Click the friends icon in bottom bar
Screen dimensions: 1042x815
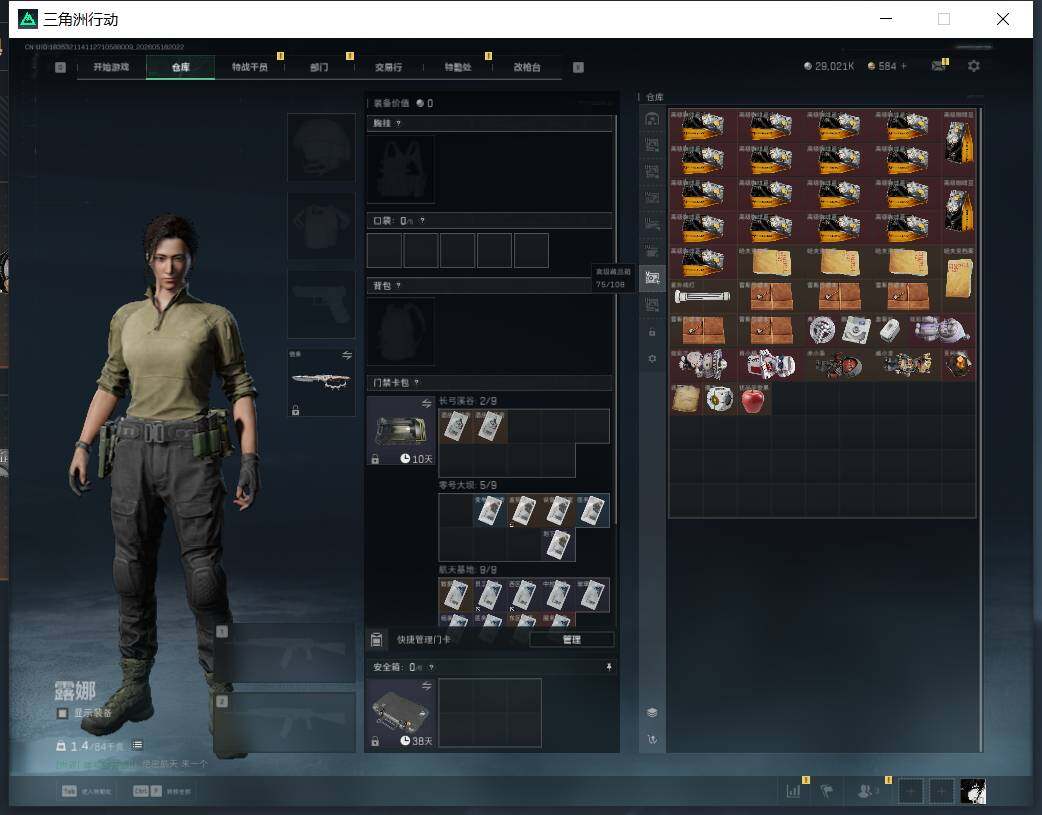click(865, 791)
